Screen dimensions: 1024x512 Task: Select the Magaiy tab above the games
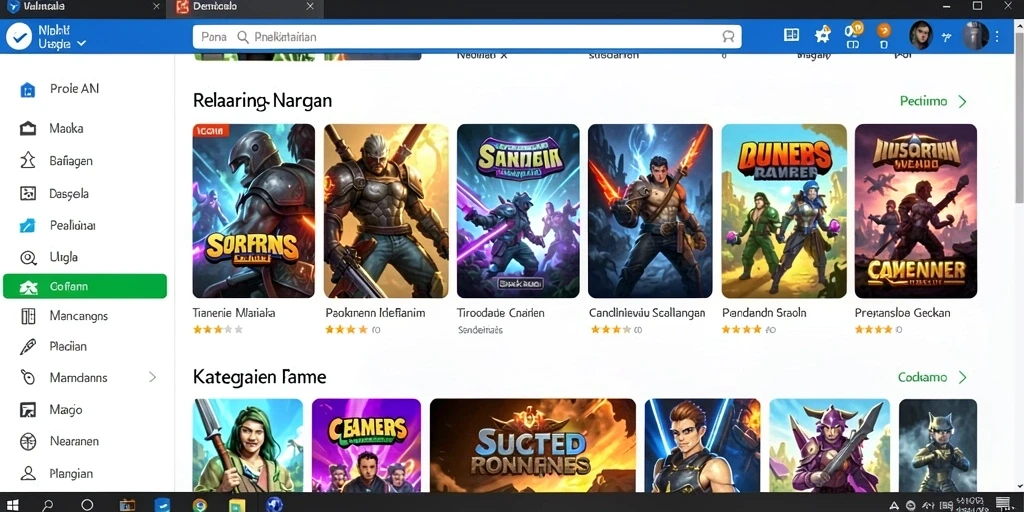[813, 56]
